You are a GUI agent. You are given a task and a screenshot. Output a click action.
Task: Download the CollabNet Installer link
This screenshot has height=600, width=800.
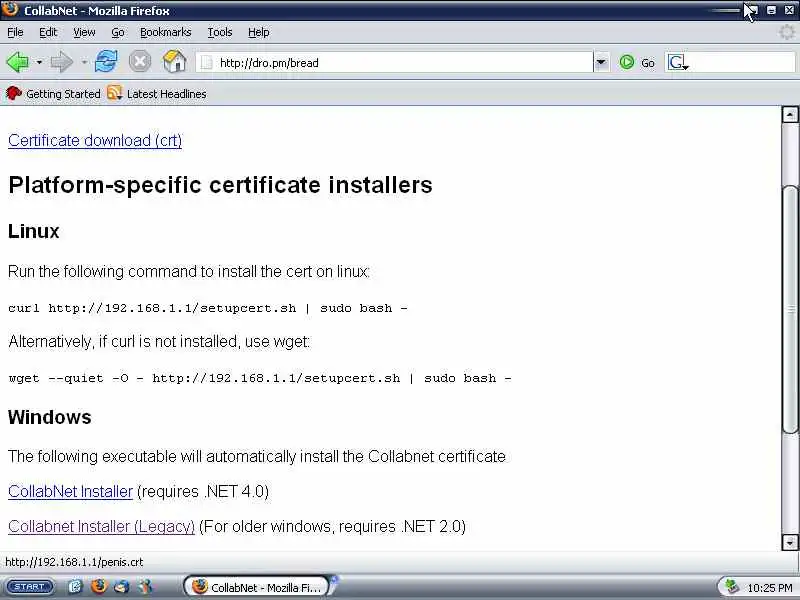[x=70, y=491]
